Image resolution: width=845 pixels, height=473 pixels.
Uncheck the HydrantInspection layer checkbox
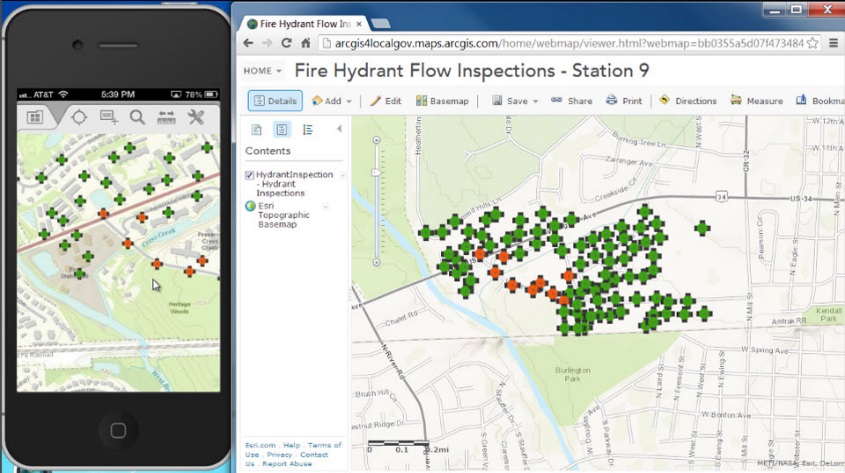[x=250, y=175]
